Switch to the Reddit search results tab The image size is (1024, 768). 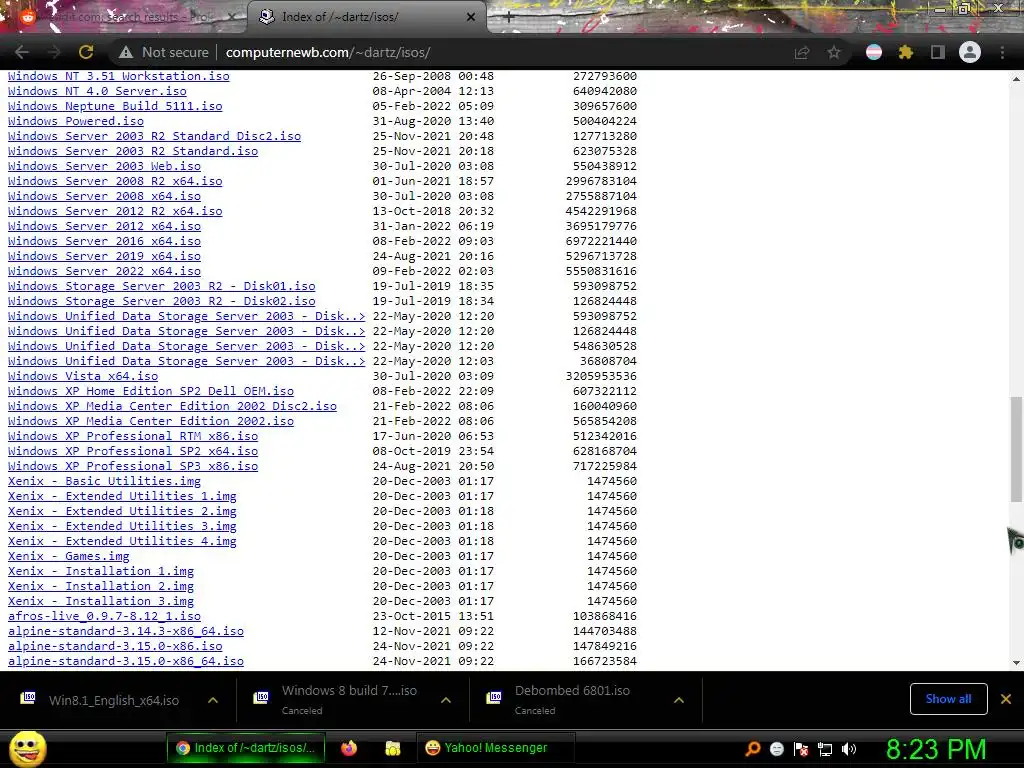(124, 17)
